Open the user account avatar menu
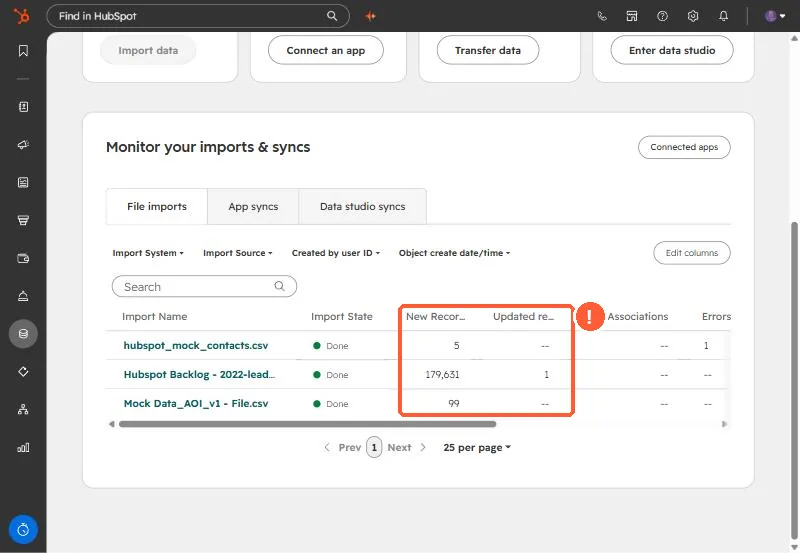 click(x=774, y=16)
